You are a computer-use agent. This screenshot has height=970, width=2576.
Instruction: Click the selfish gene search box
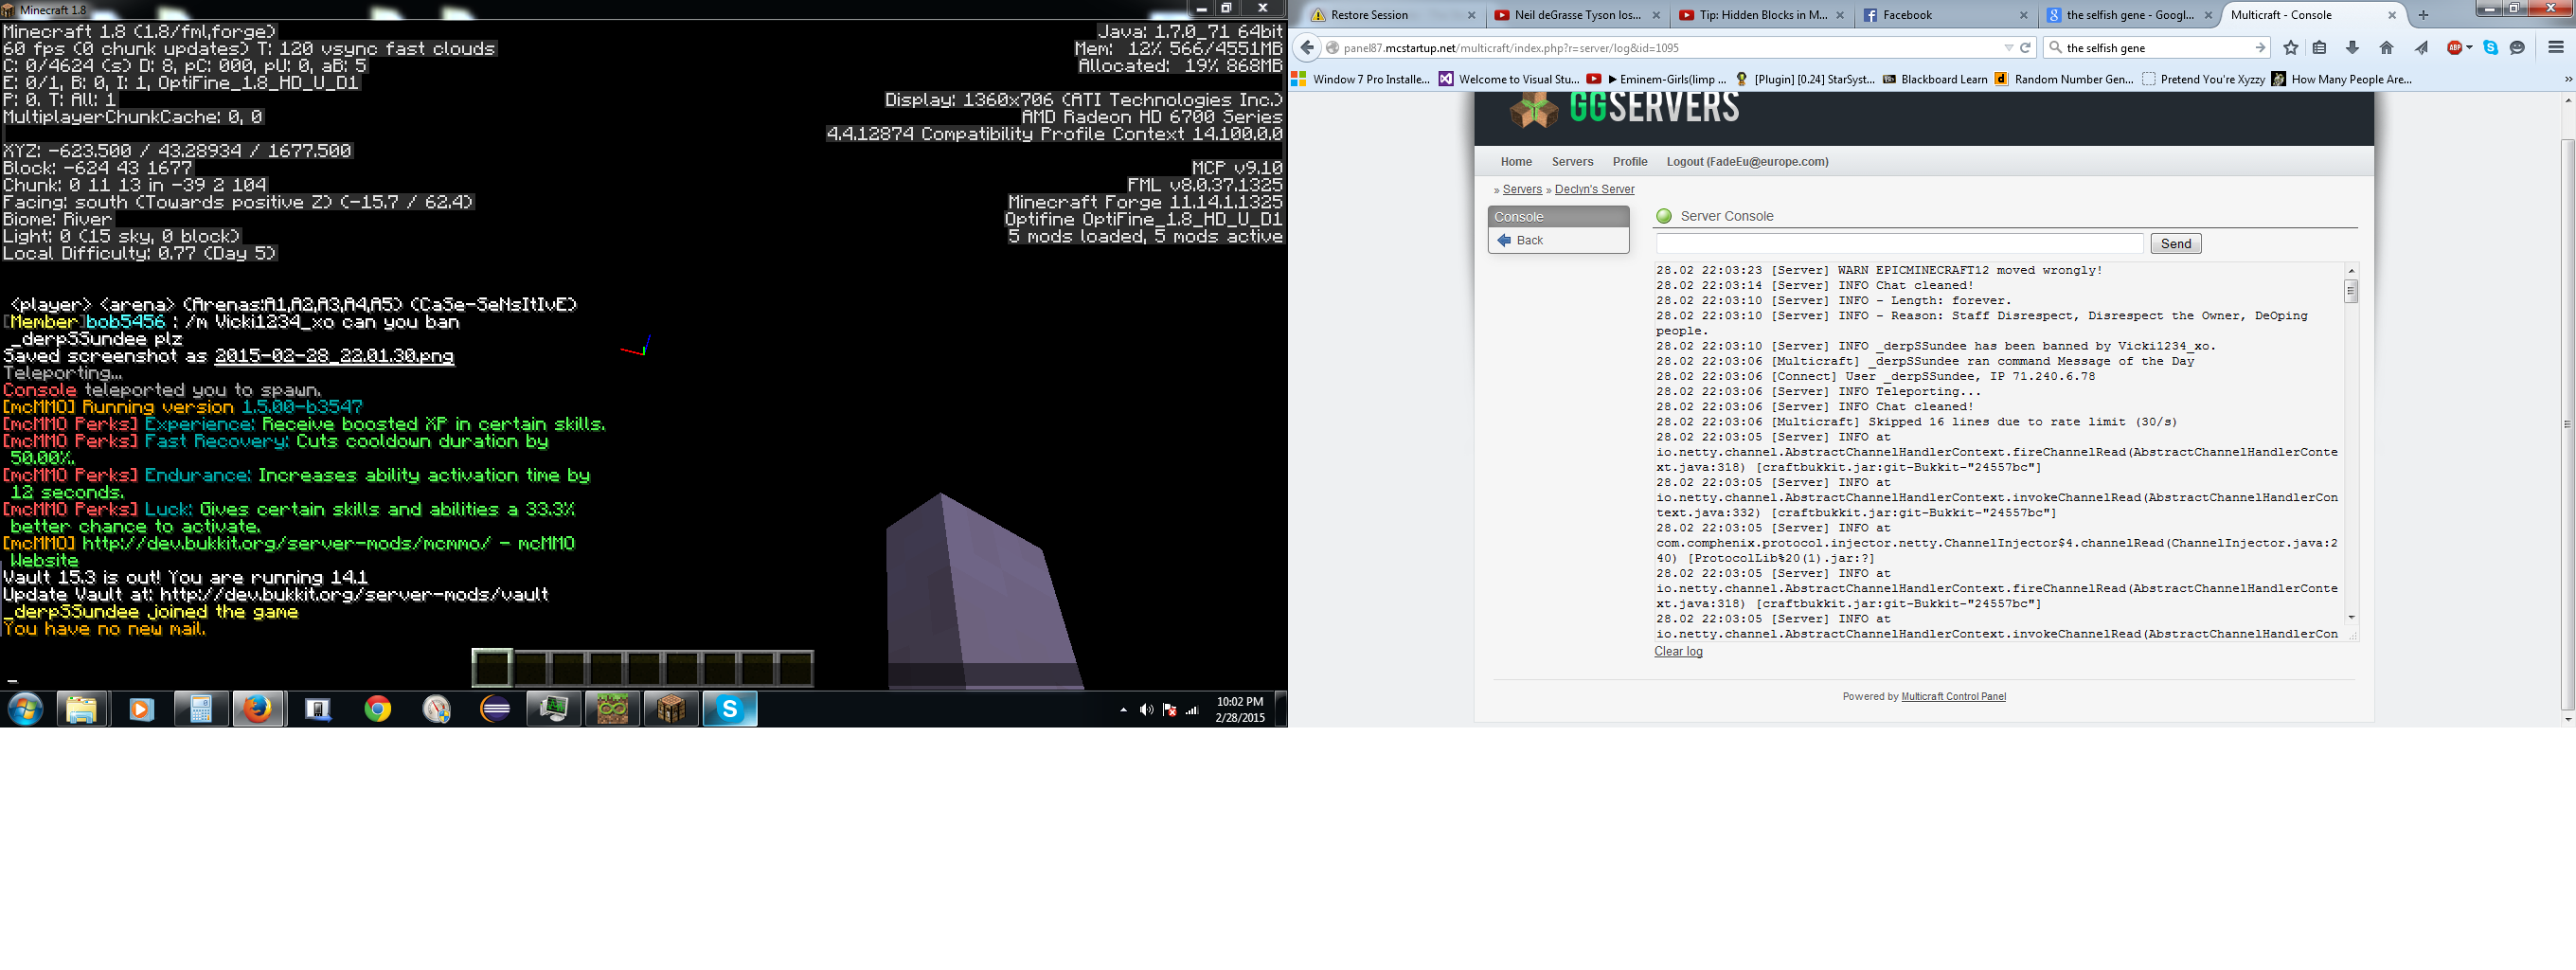2155,48
